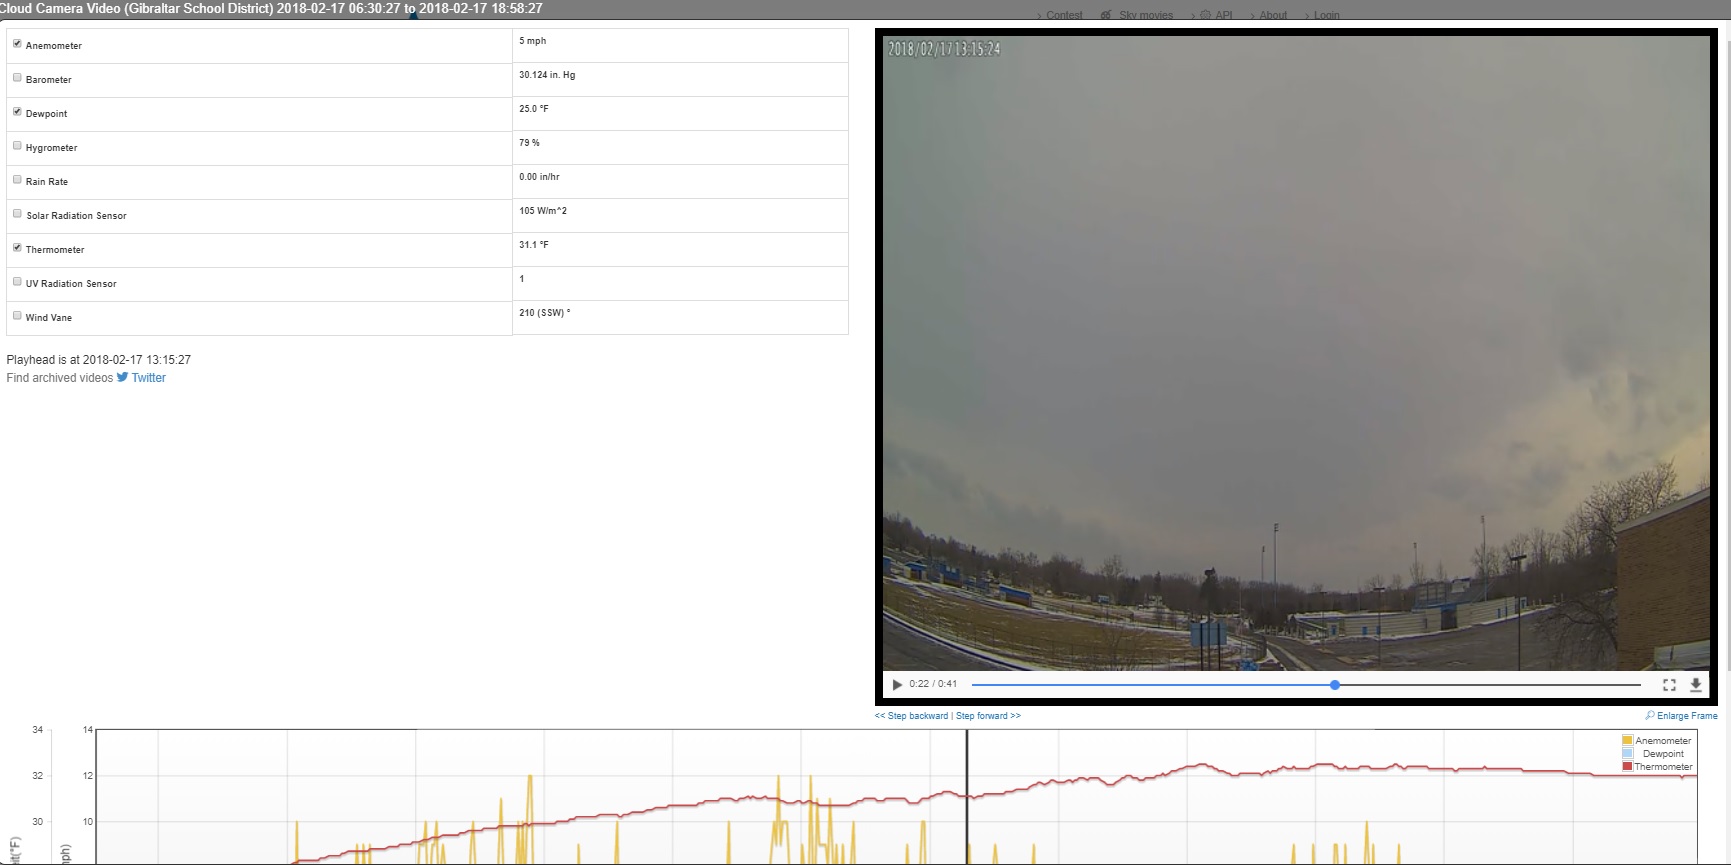Download the video with the arrow icon
1731x865 pixels.
(x=1696, y=685)
